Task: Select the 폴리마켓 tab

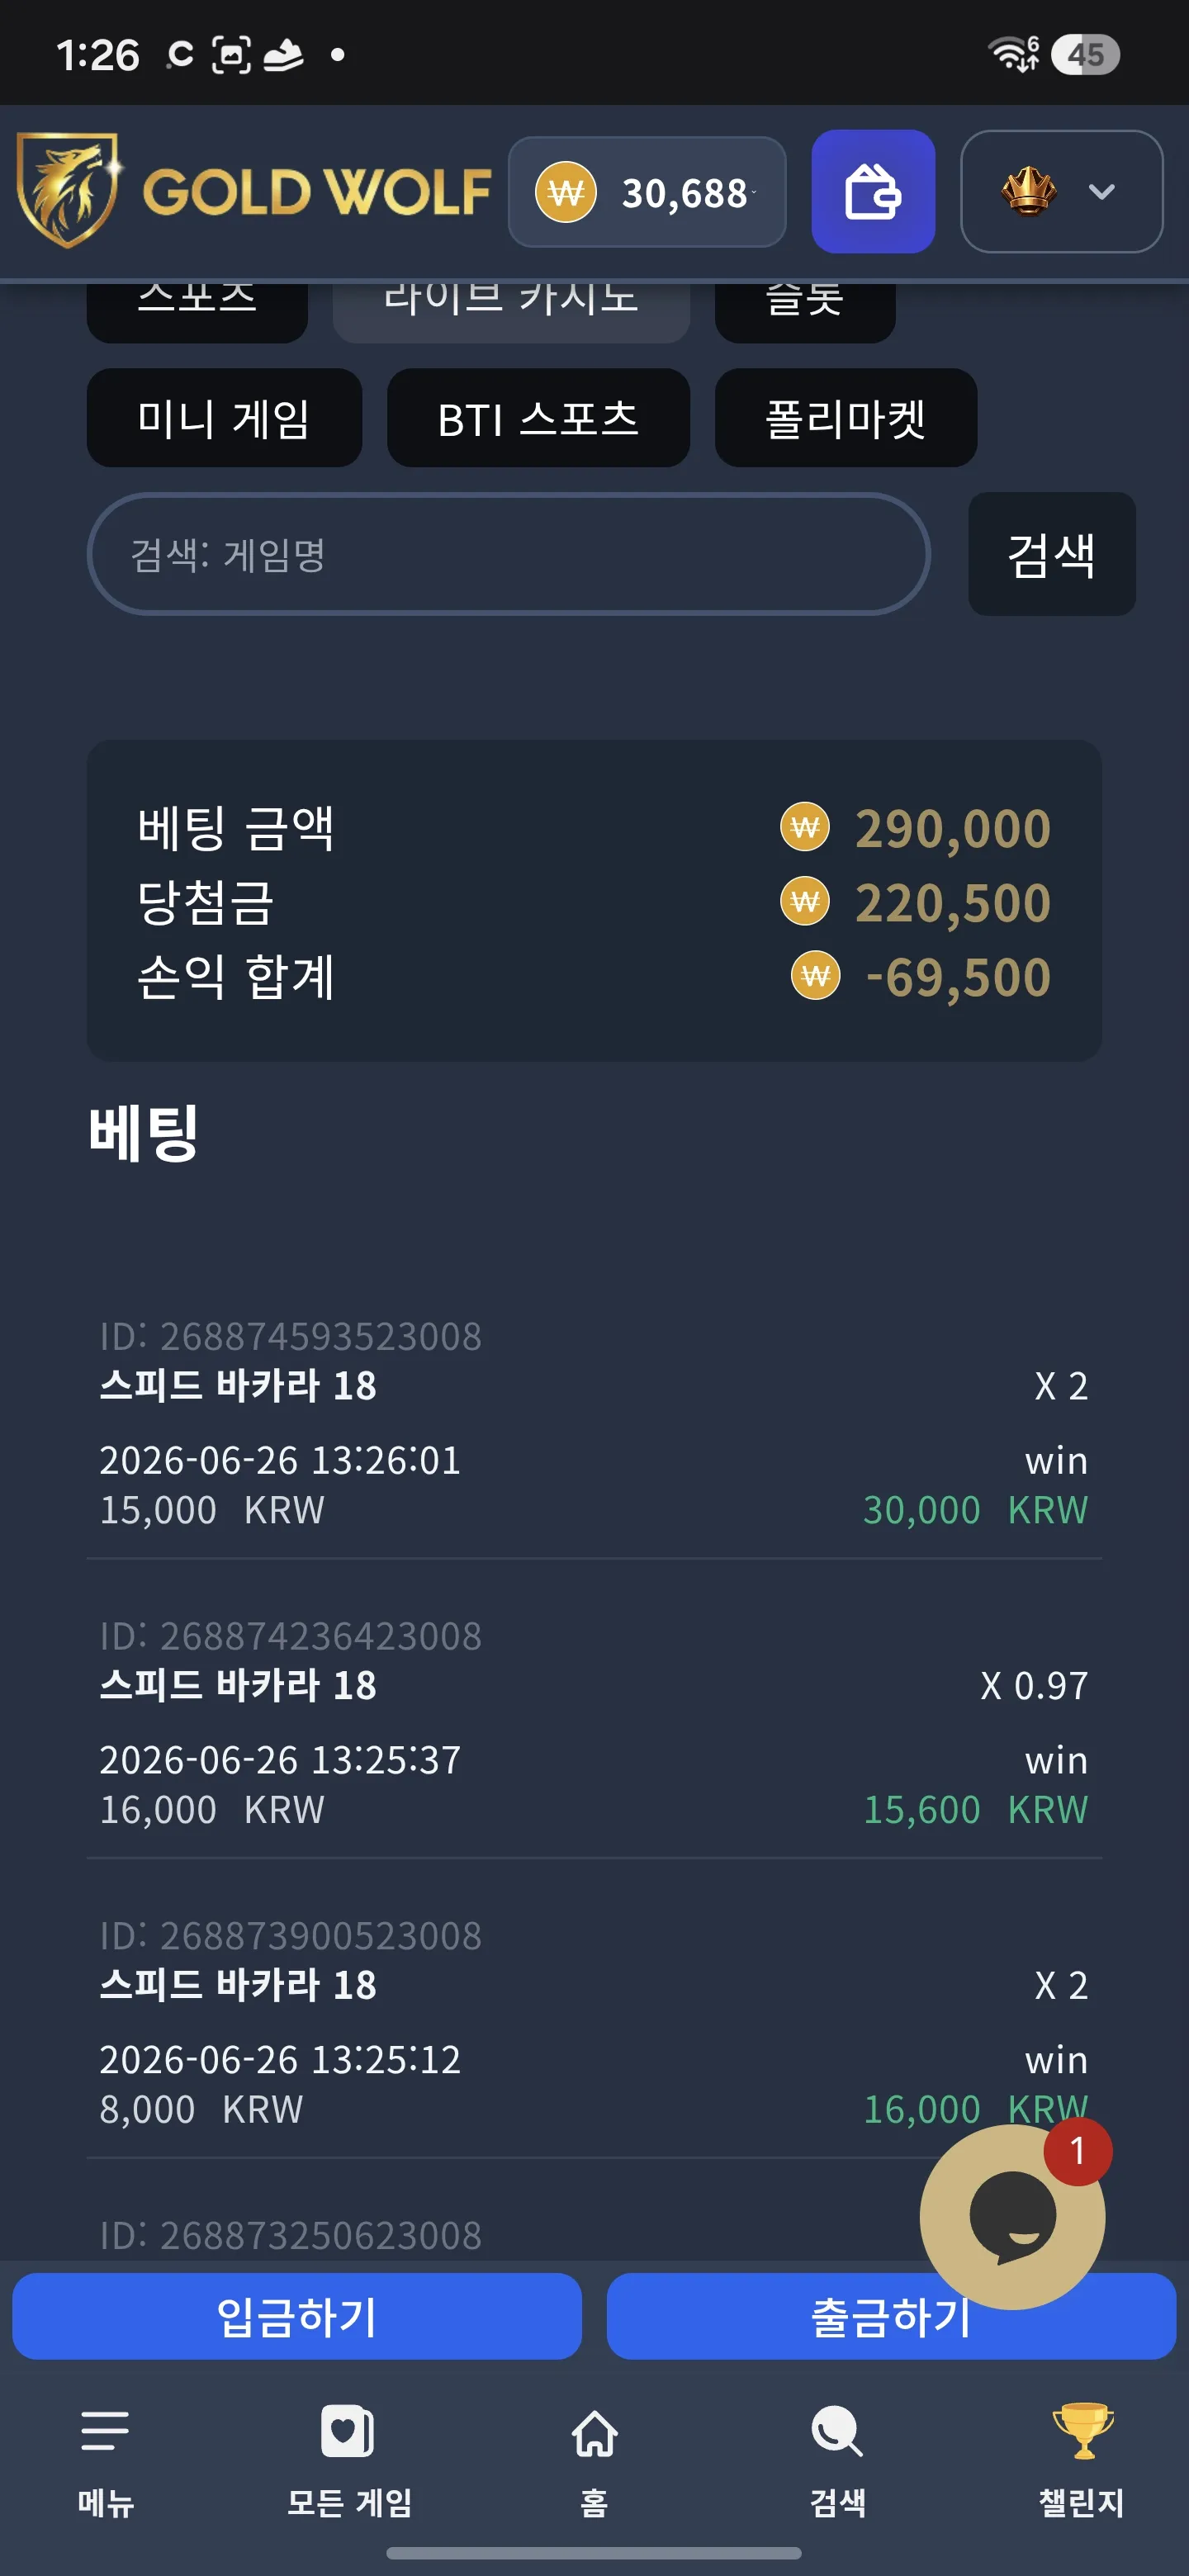Action: [845, 418]
